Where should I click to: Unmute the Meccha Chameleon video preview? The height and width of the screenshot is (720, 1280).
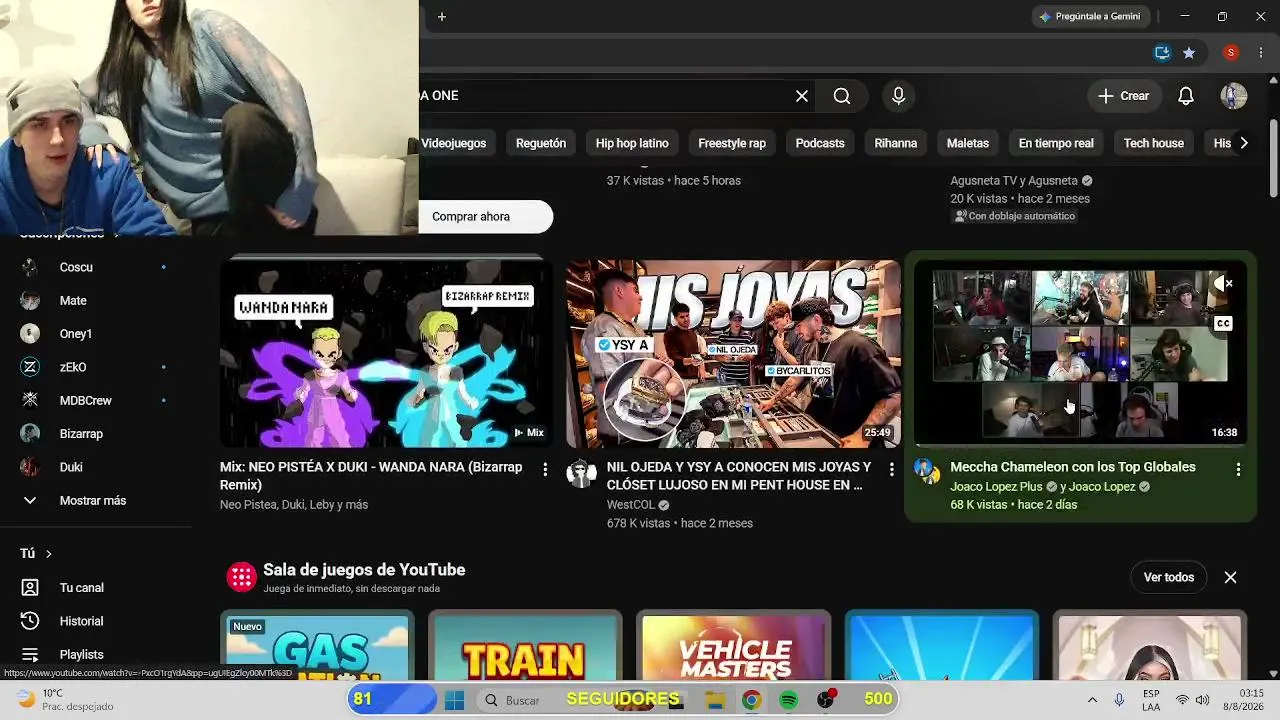pos(1222,284)
